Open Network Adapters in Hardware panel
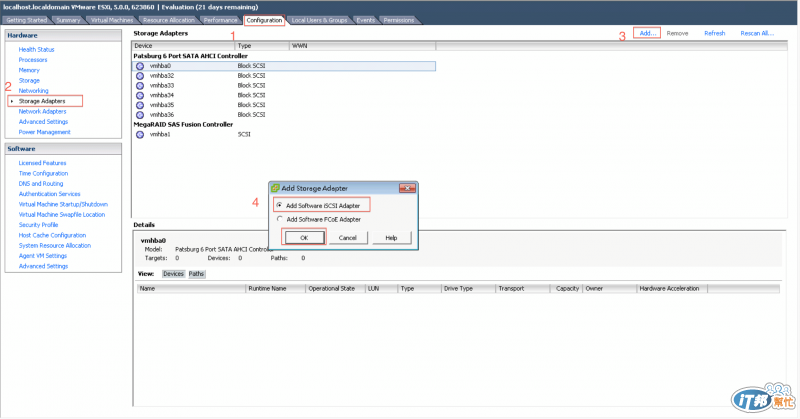The image size is (800, 419). (42, 111)
